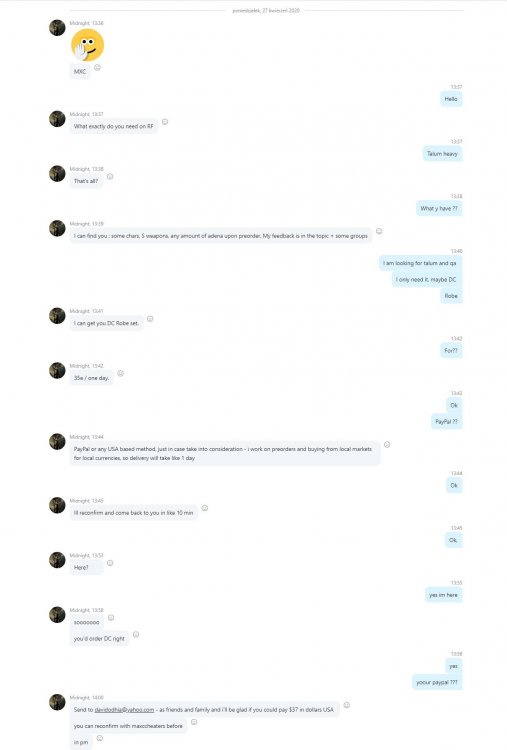This screenshot has width=507, height=750.
Task: Click the 'yoour paypal ???' sent message
Action: (437, 683)
